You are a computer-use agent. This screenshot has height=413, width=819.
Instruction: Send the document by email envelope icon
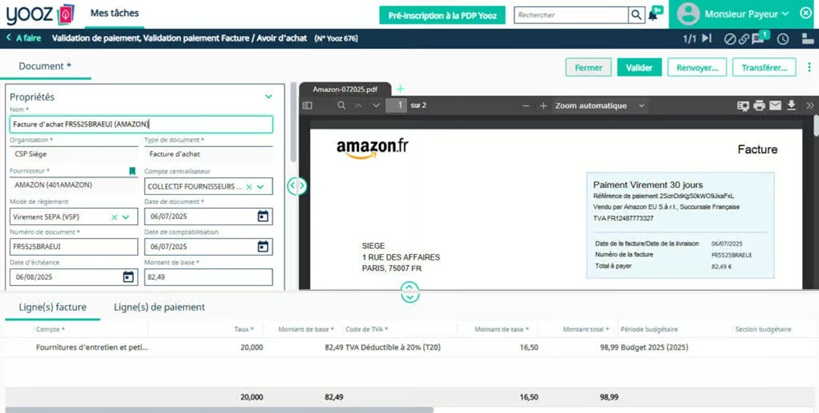point(775,106)
